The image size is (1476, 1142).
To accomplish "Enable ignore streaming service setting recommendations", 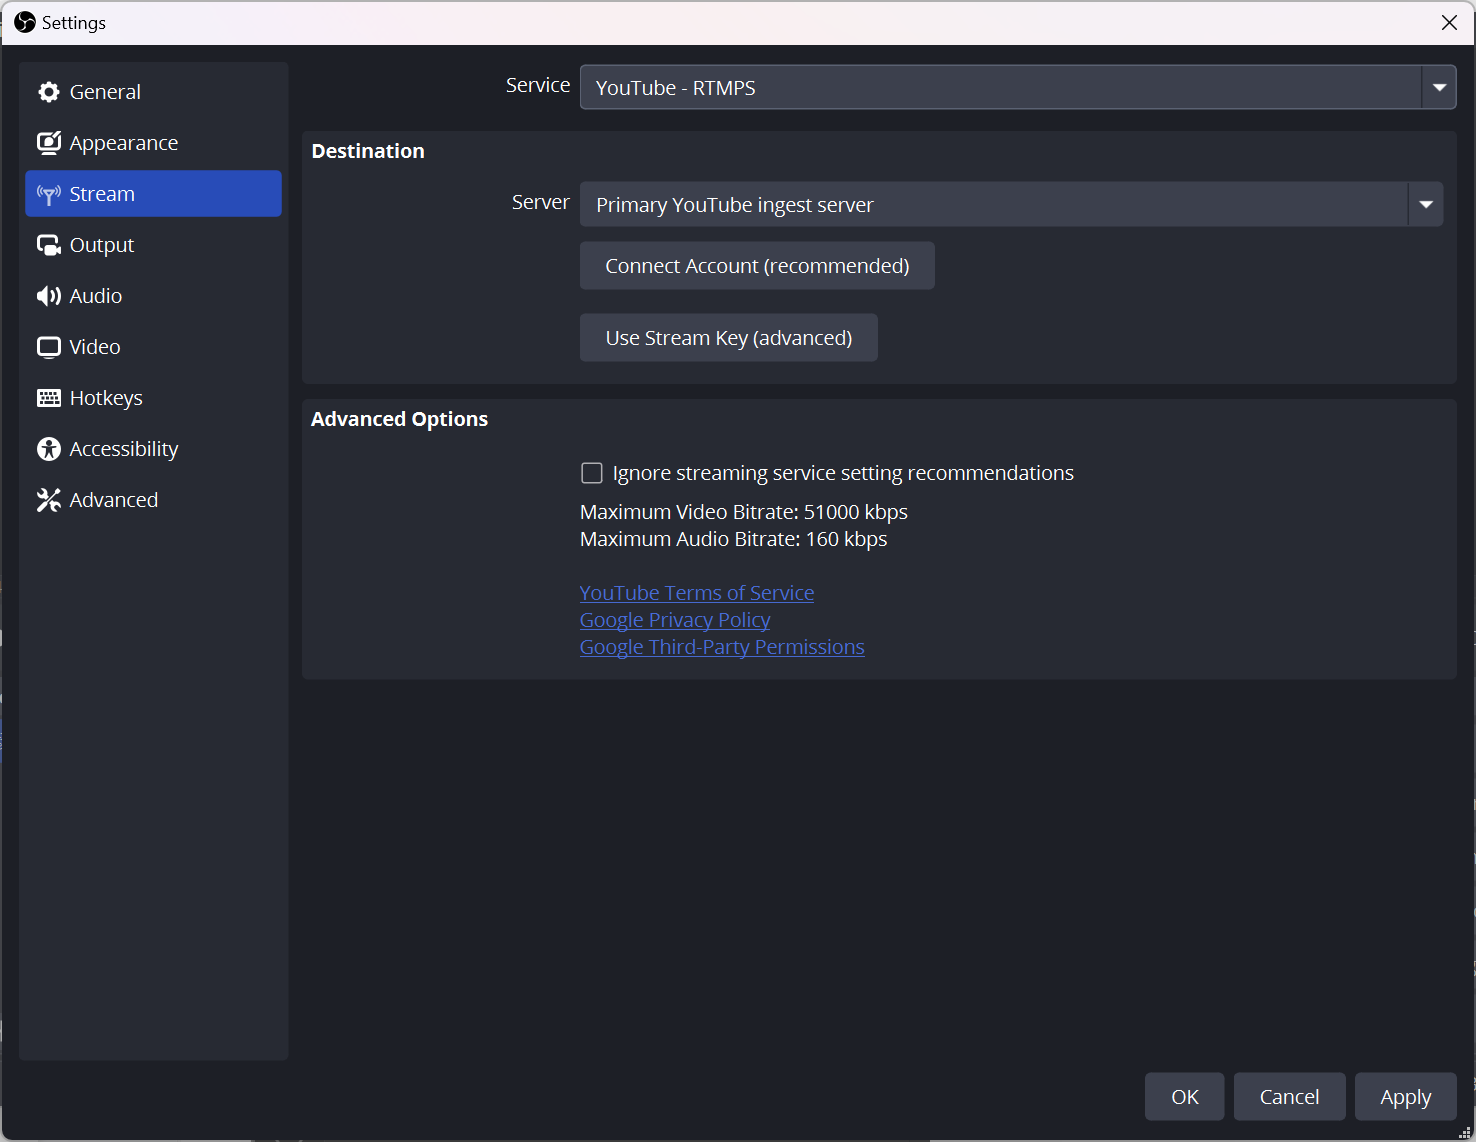I will tap(591, 472).
